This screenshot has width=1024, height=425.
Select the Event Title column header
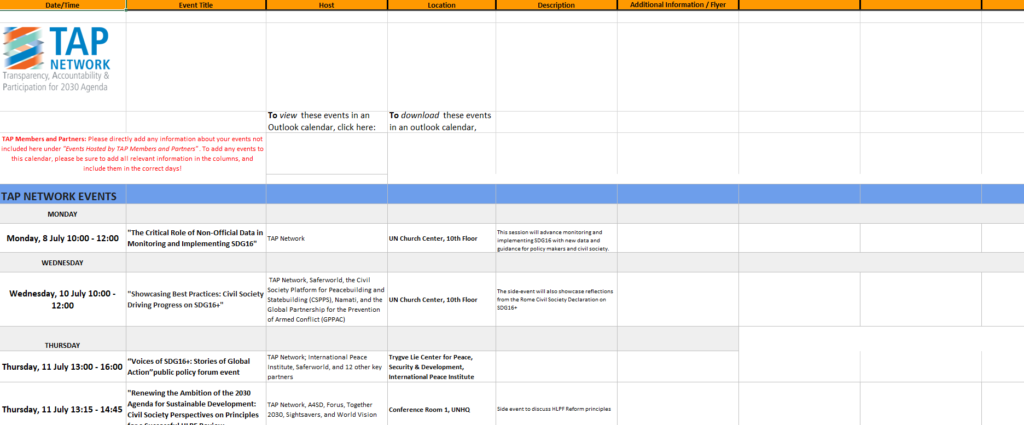tap(195, 5)
